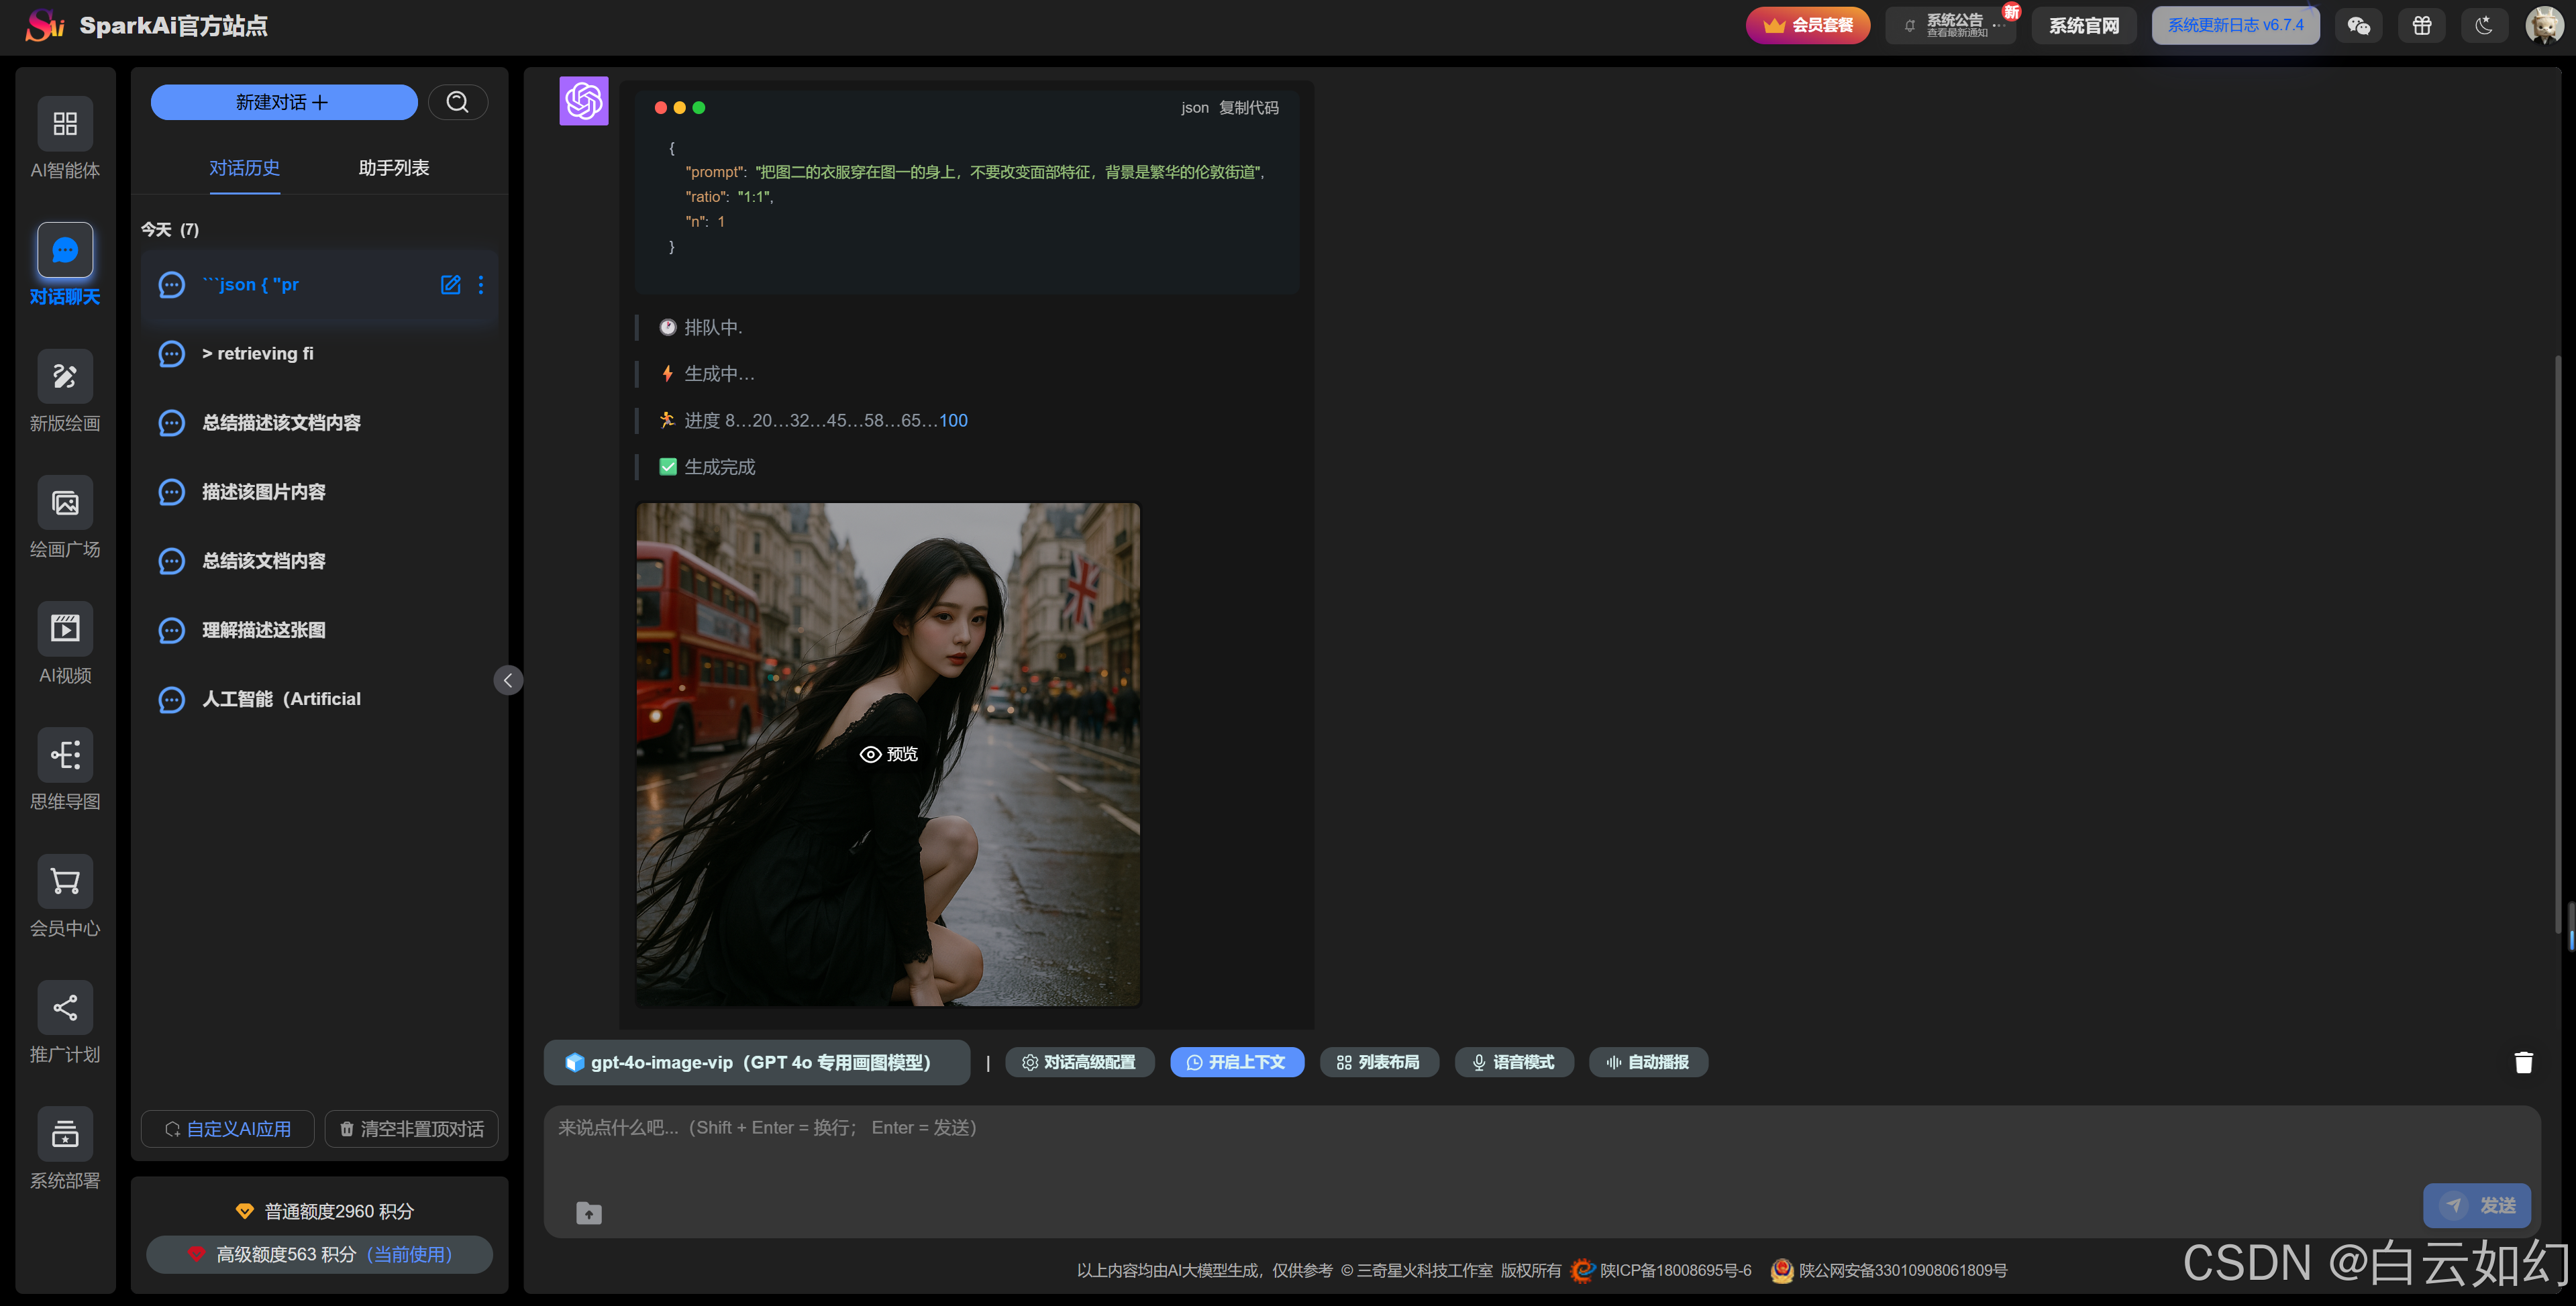2576x1306 pixels.
Task: Open the 陕ICP备18008695号-6 link
Action: (x=1662, y=1270)
